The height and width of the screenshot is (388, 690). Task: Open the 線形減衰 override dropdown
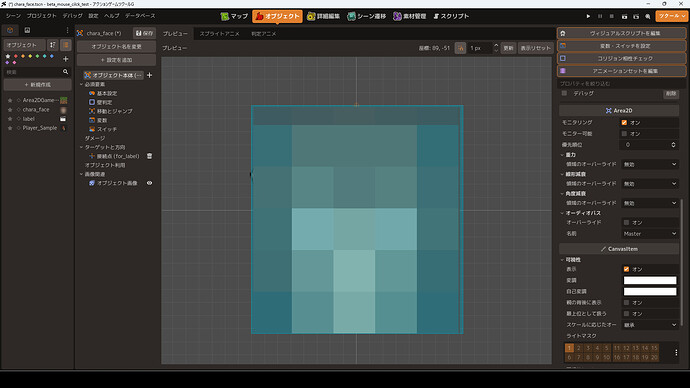tap(650, 184)
